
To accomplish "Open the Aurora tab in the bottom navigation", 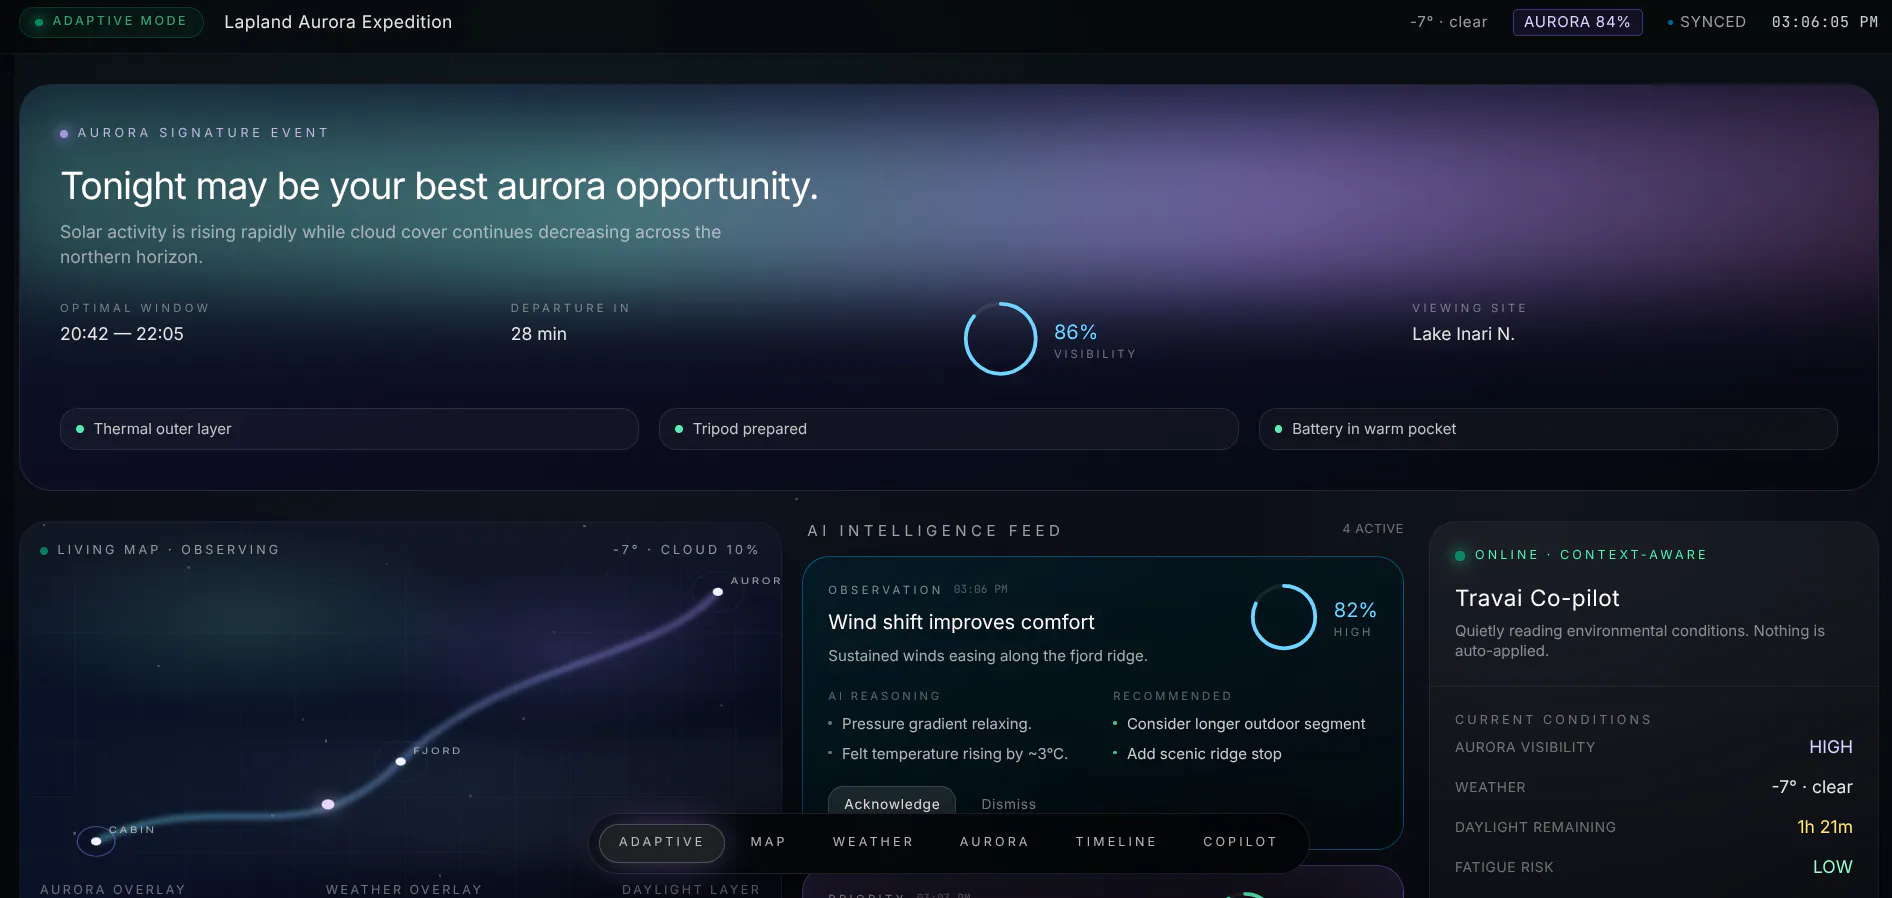I will 994,842.
